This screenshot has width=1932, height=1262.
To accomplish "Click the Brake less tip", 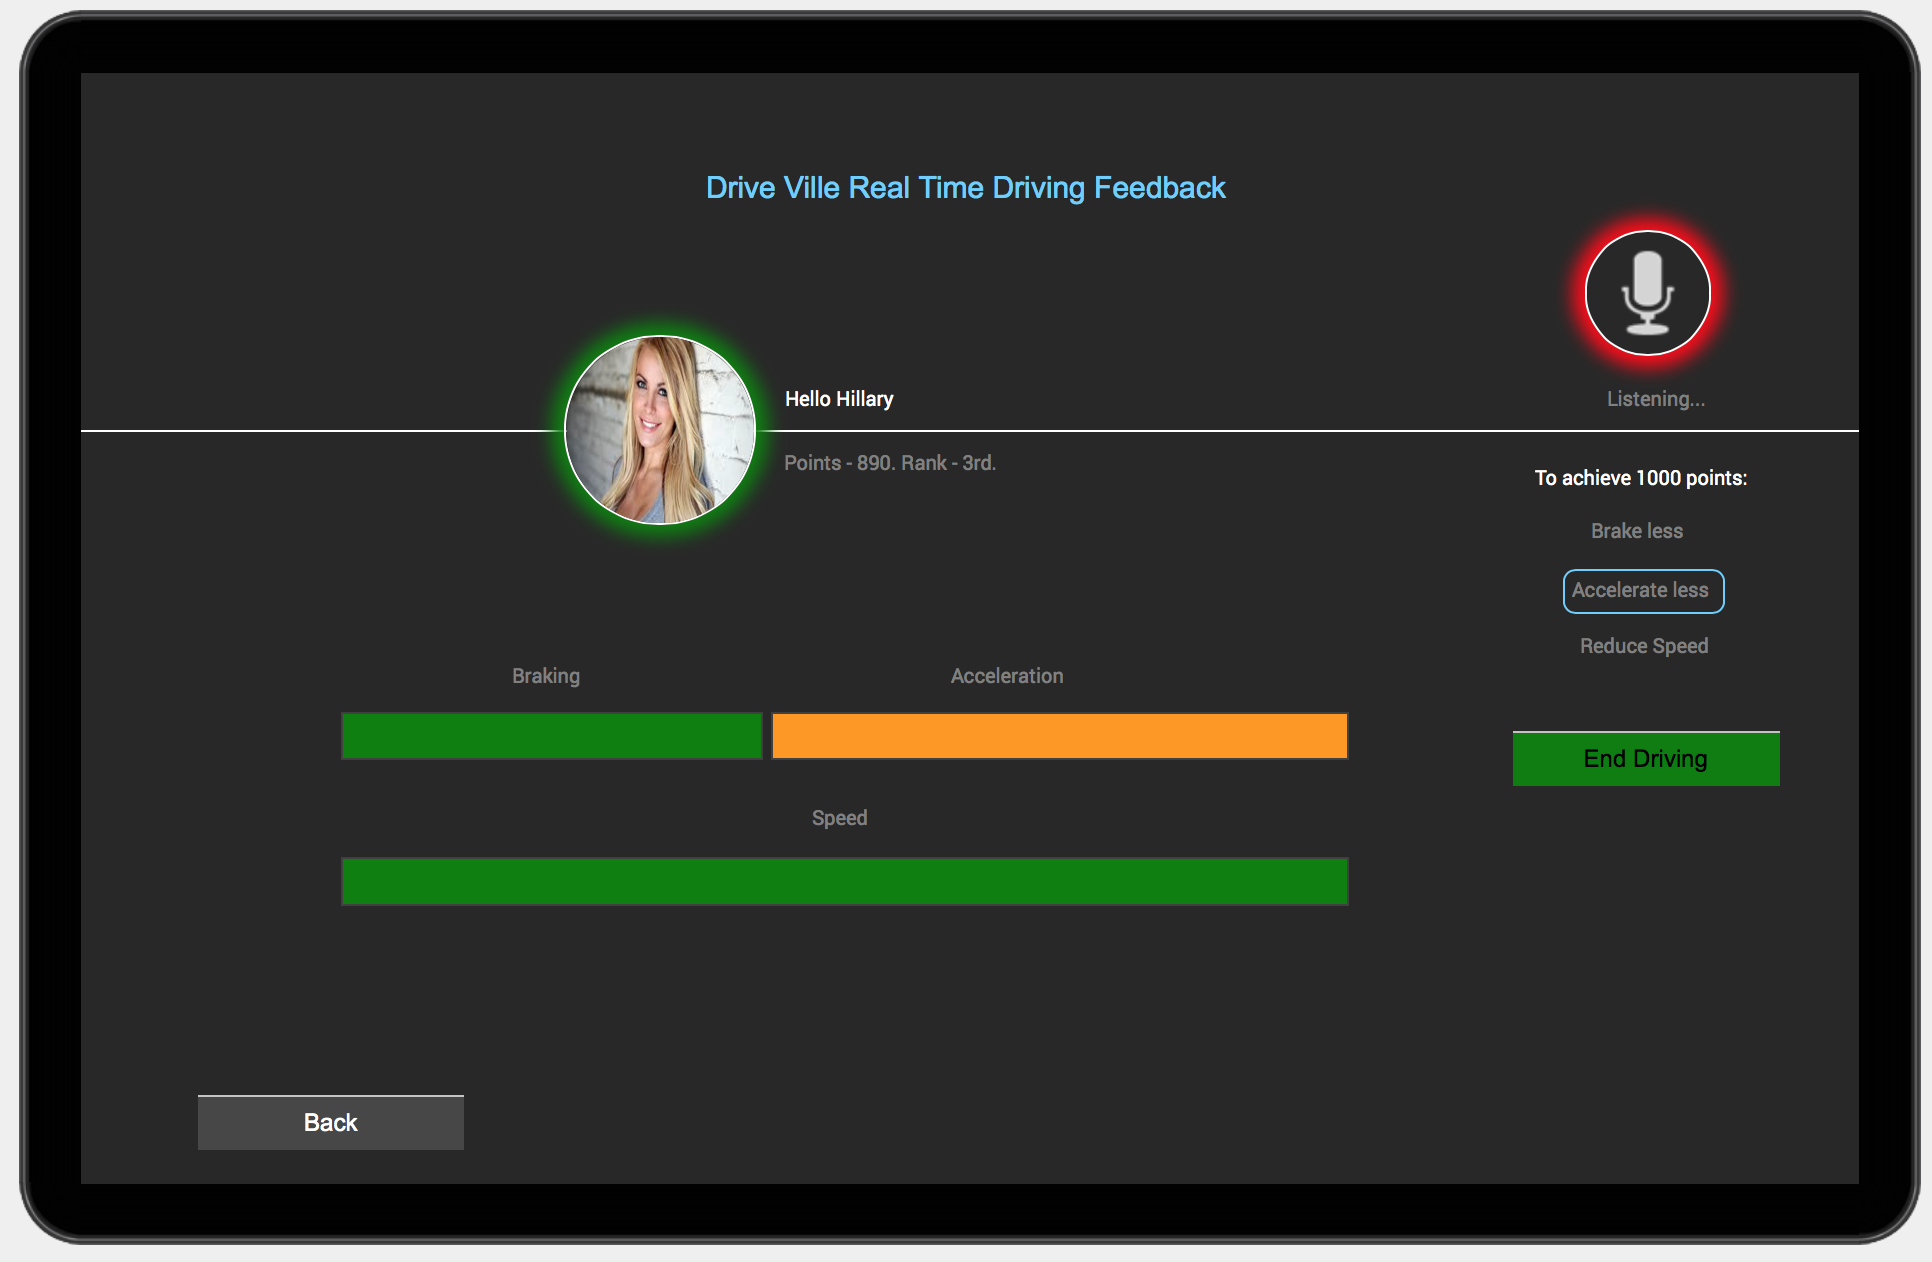I will [1636, 531].
